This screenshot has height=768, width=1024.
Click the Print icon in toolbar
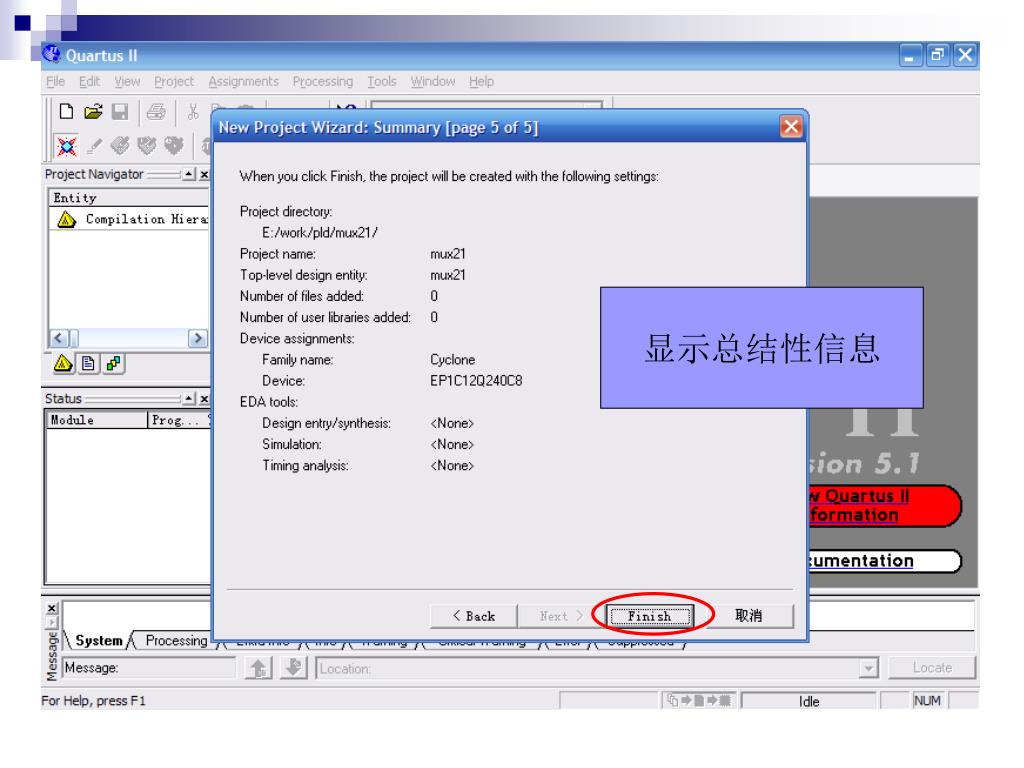click(155, 112)
